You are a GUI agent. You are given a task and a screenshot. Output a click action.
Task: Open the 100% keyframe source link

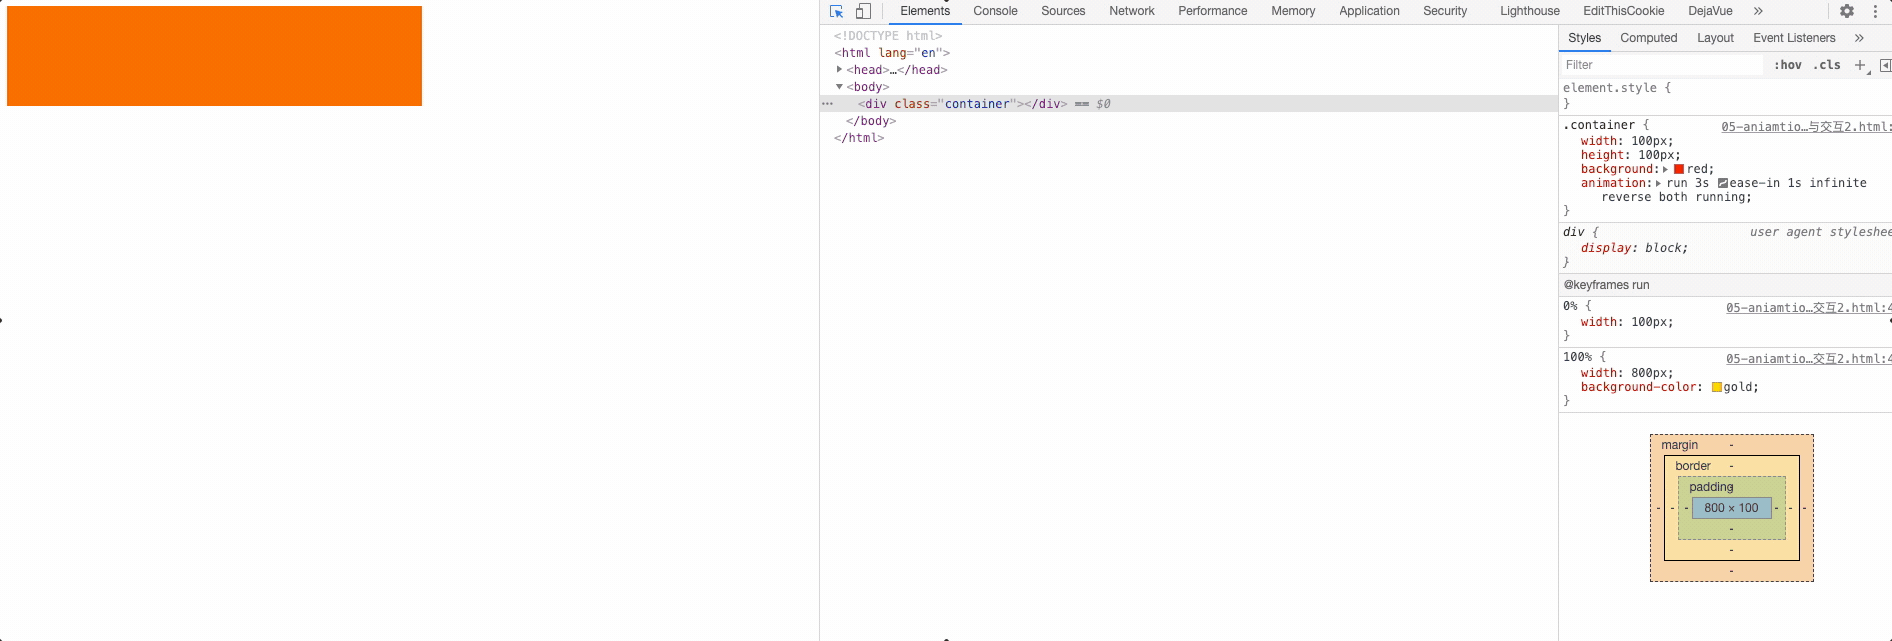[1806, 359]
